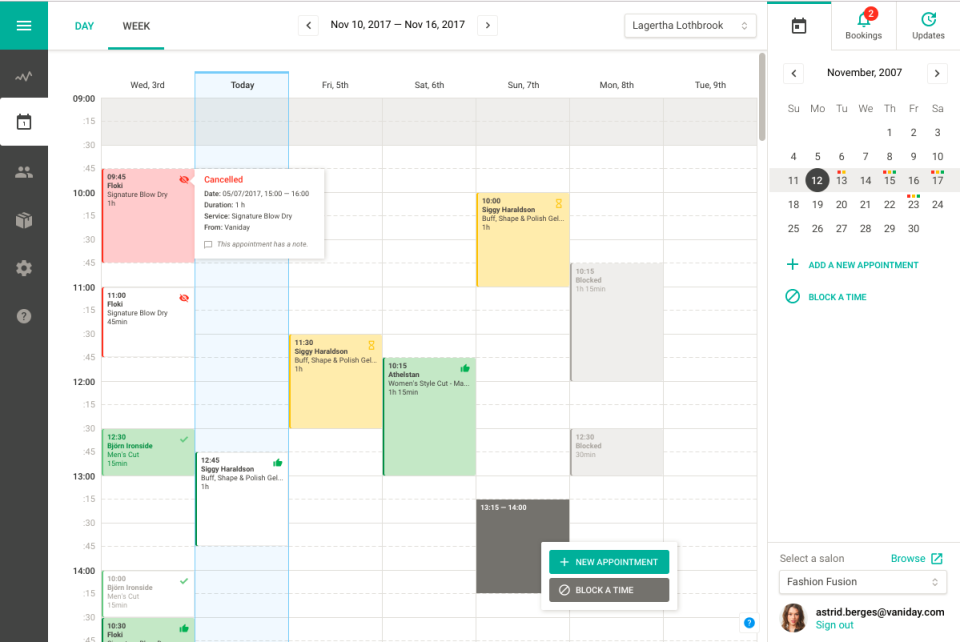
Task: Select the 16th in the mini calendar
Action: click(x=913, y=180)
